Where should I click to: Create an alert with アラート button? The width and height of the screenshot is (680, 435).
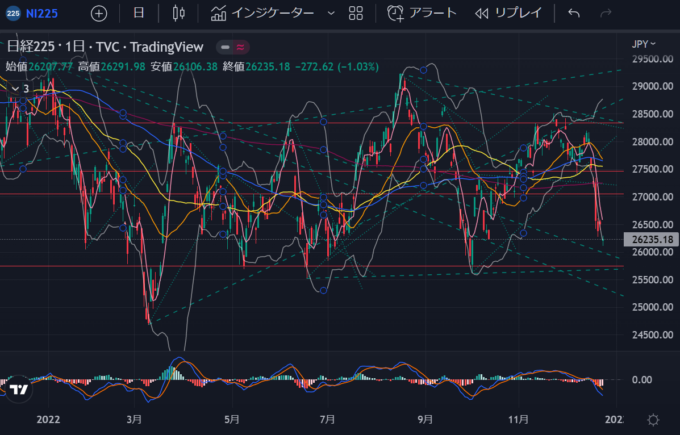coord(422,13)
